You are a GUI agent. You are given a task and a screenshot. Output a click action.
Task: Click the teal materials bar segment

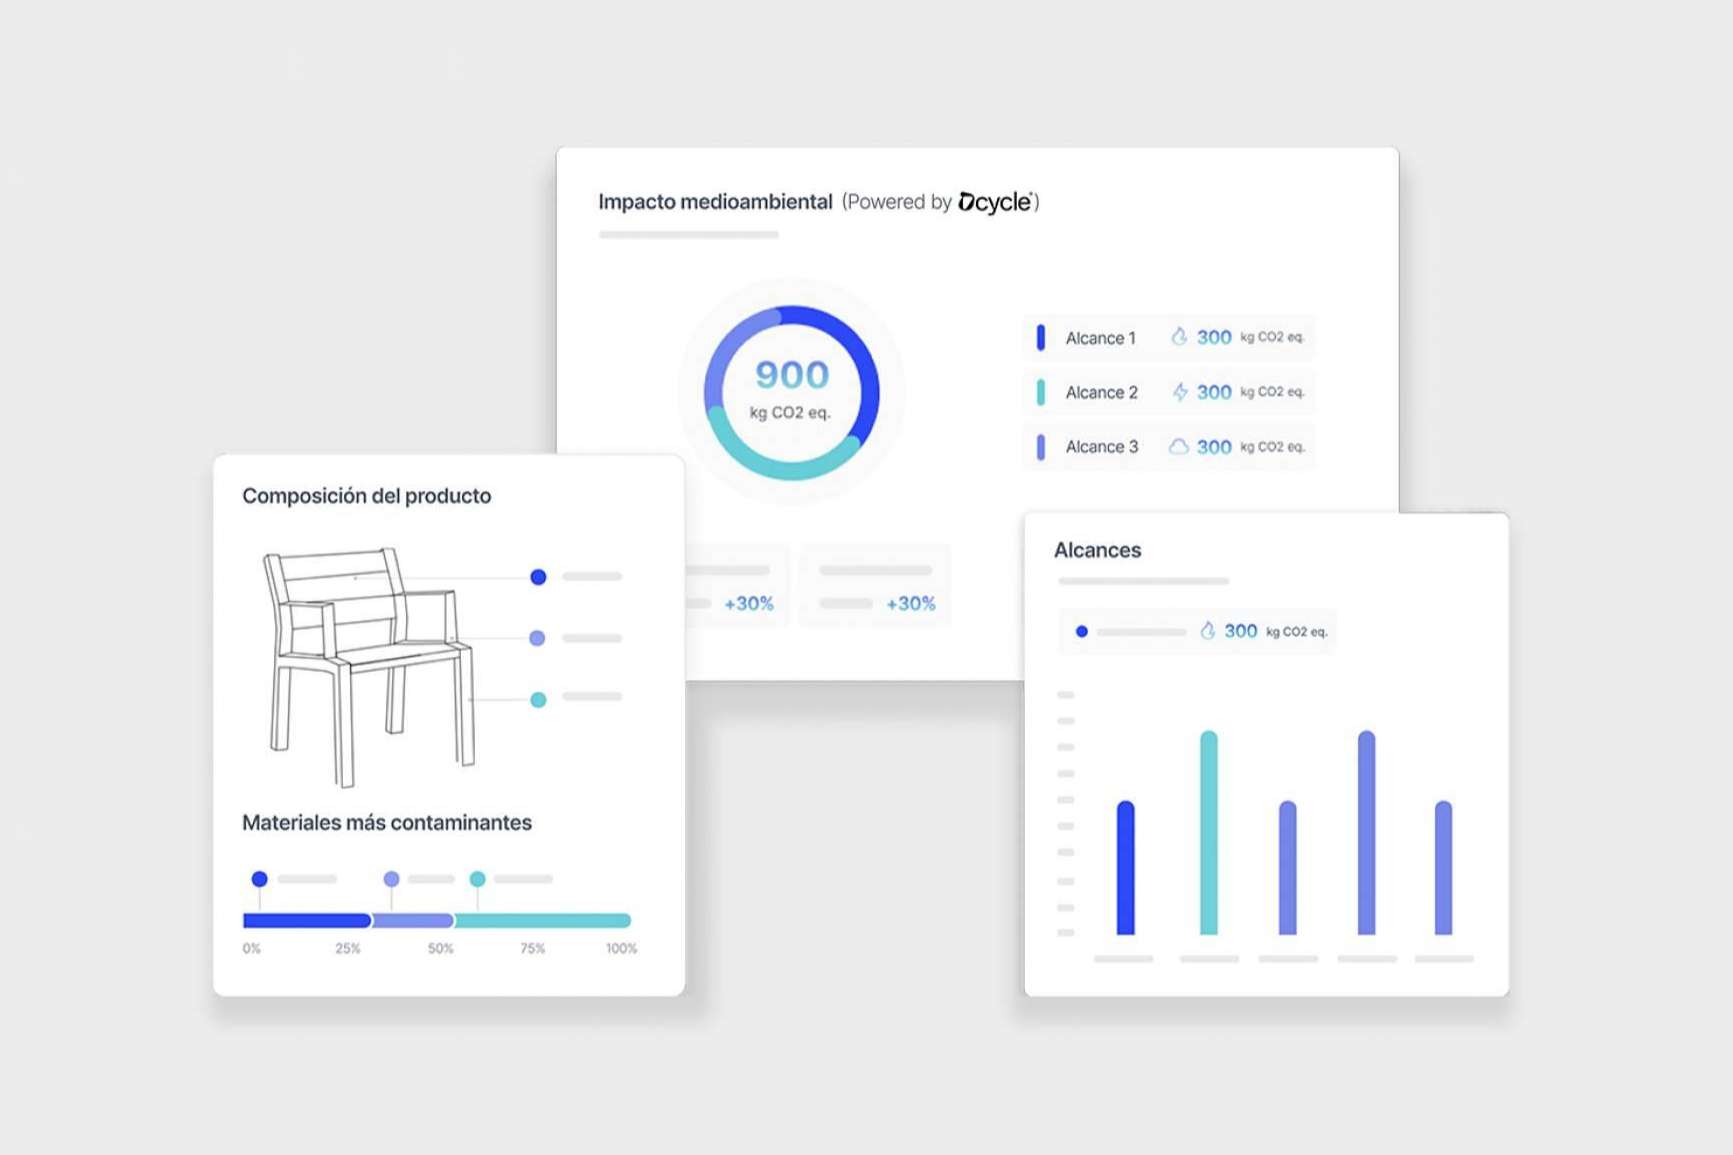543,920
